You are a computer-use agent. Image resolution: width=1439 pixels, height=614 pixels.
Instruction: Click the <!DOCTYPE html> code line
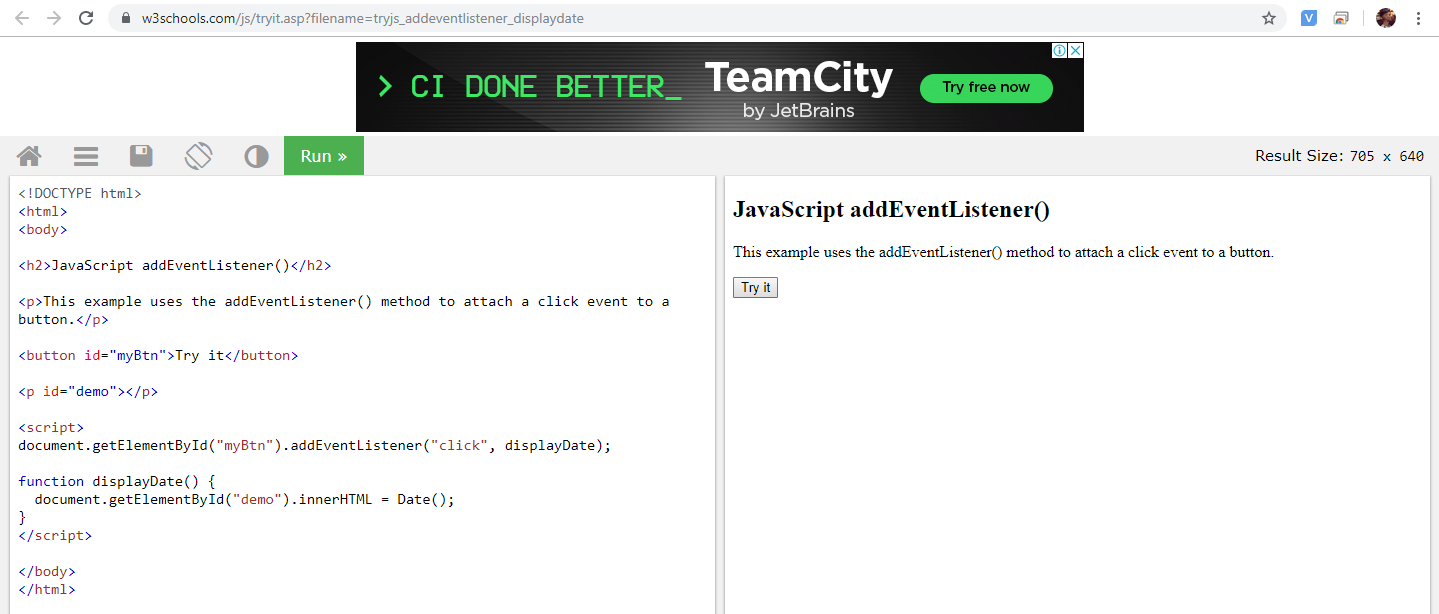coord(80,194)
